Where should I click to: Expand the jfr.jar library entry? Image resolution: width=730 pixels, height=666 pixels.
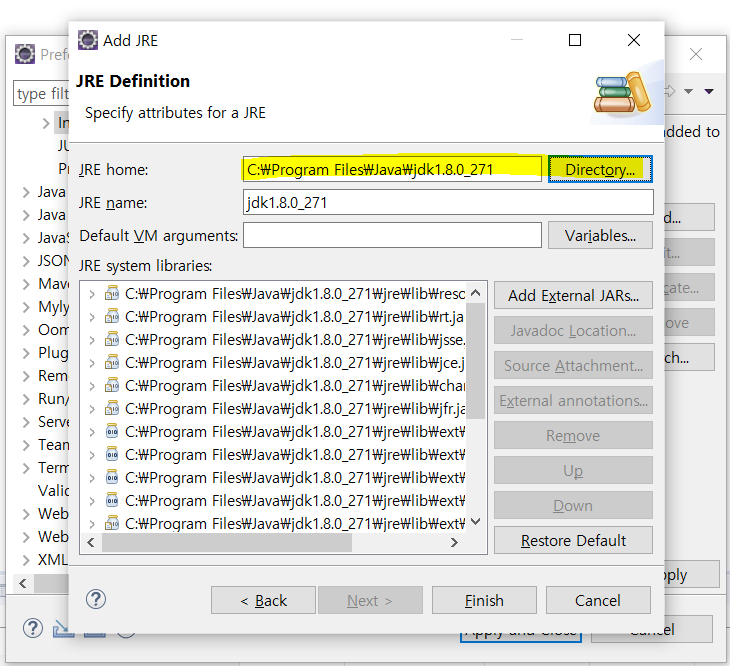92,409
